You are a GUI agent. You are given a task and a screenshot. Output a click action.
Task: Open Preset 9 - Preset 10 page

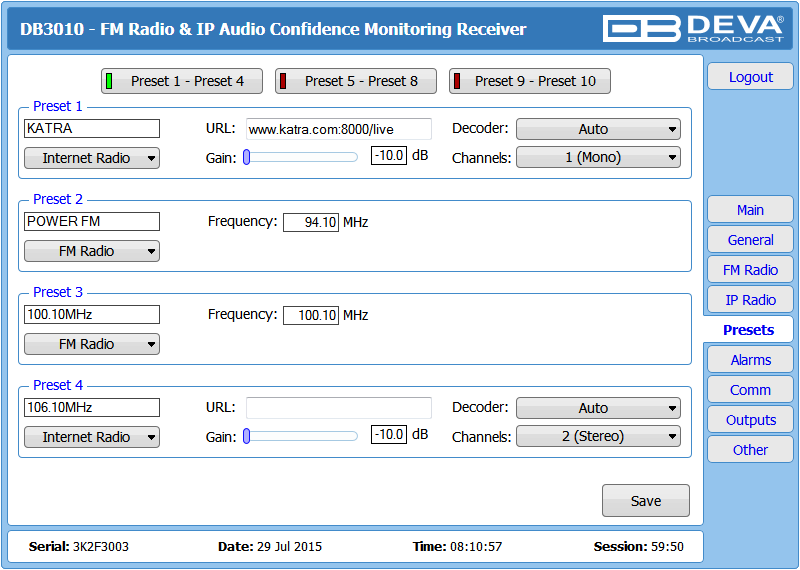point(530,81)
